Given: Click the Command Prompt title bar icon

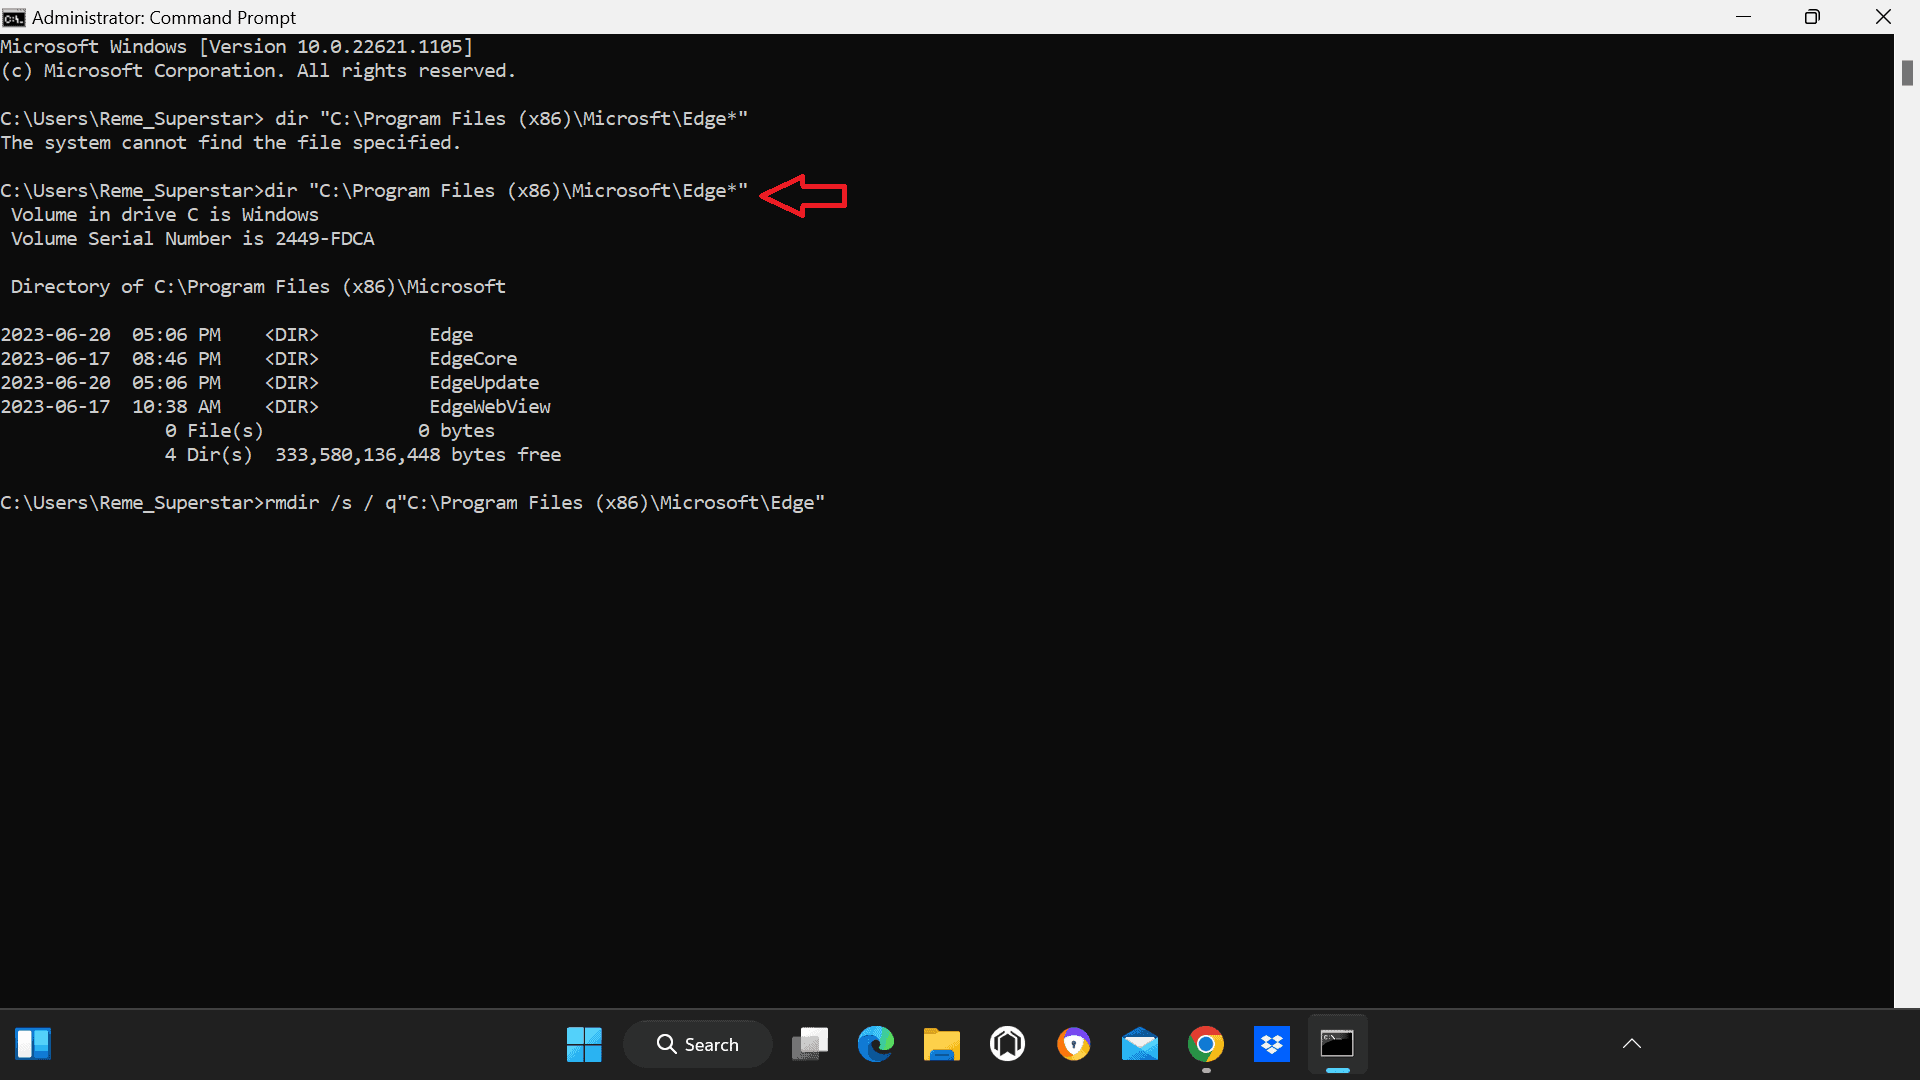Looking at the screenshot, I should [14, 17].
